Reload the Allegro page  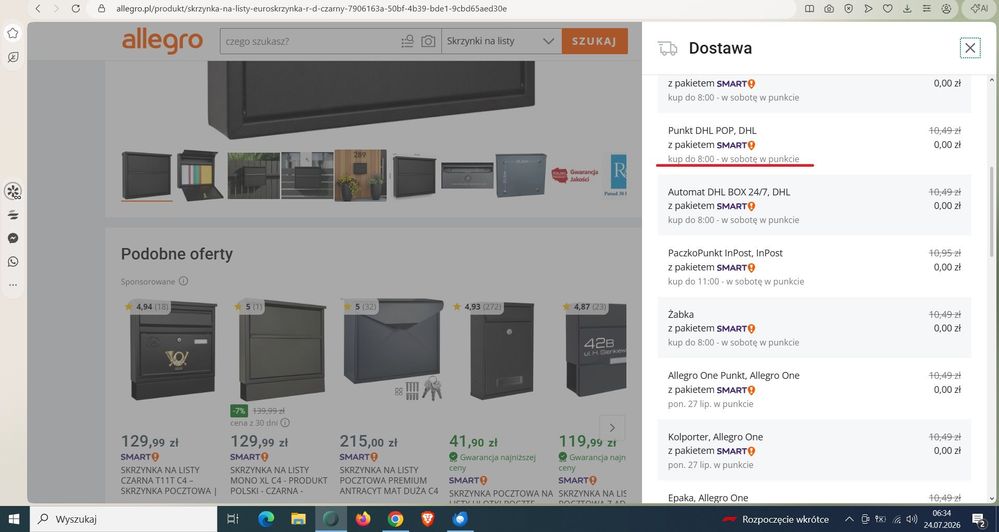76,9
